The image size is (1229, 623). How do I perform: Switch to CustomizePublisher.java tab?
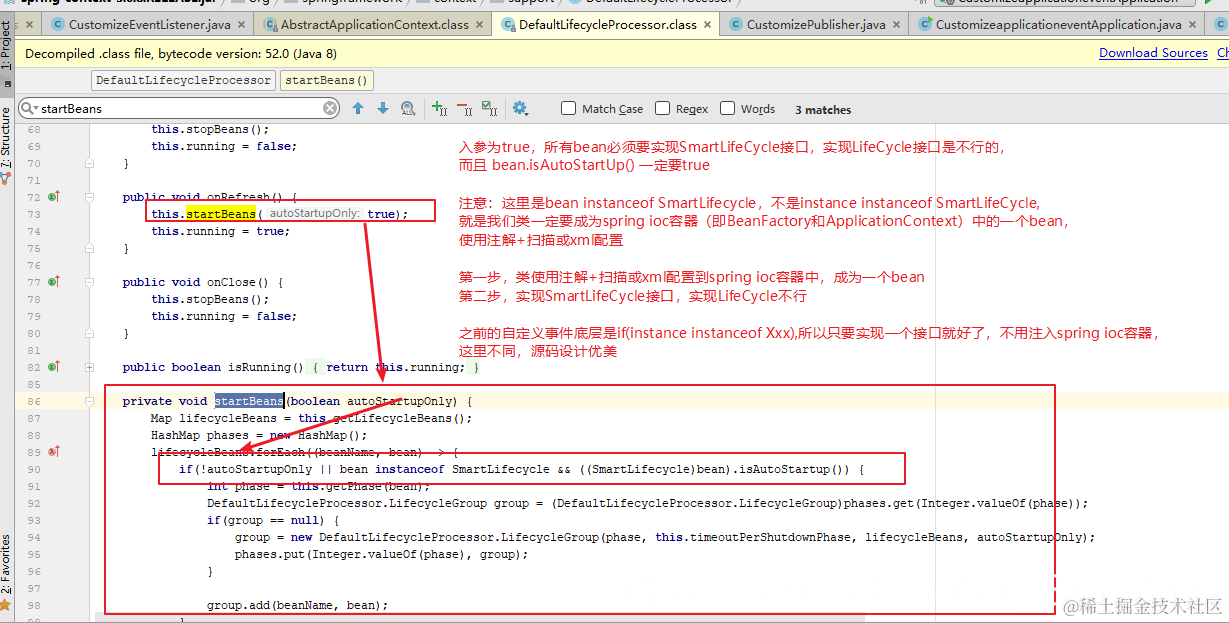816,24
